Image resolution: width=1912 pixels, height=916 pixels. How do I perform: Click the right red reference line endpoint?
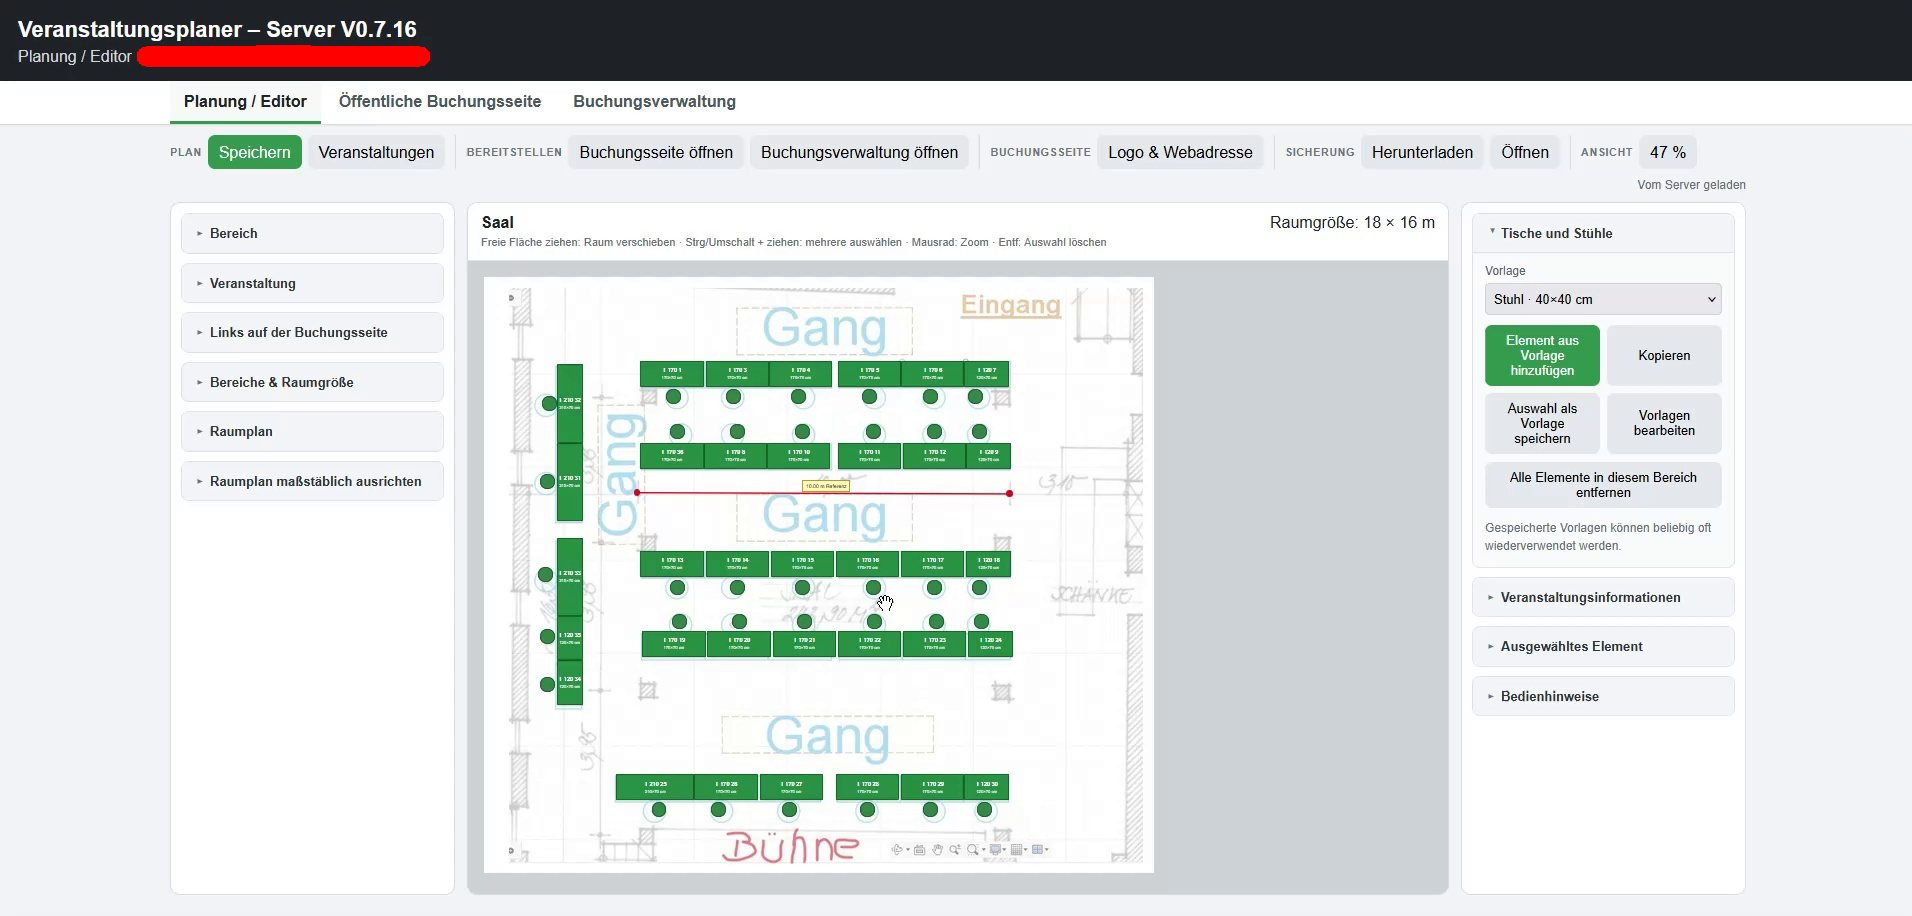click(x=1009, y=493)
